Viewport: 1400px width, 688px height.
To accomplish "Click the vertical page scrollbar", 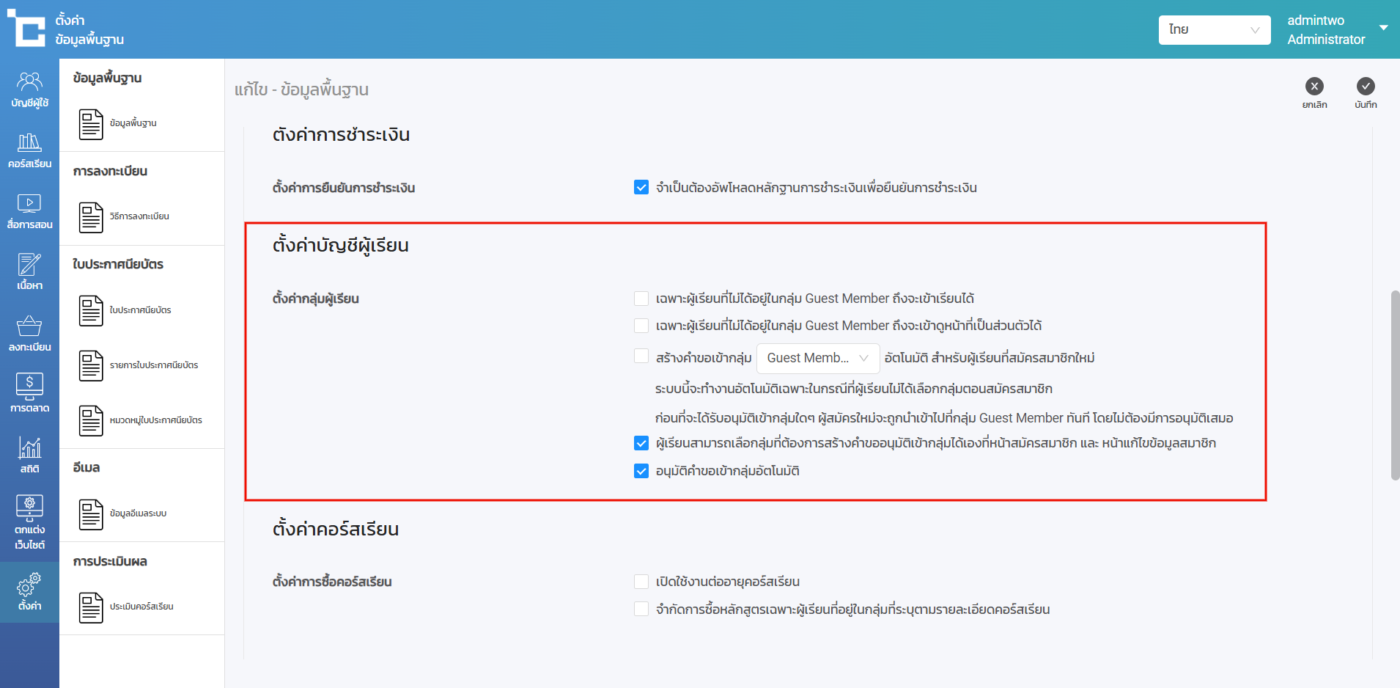I will [1394, 385].
